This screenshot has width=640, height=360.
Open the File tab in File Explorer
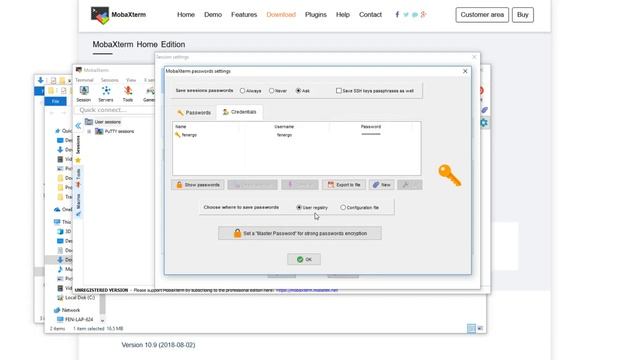(55, 101)
